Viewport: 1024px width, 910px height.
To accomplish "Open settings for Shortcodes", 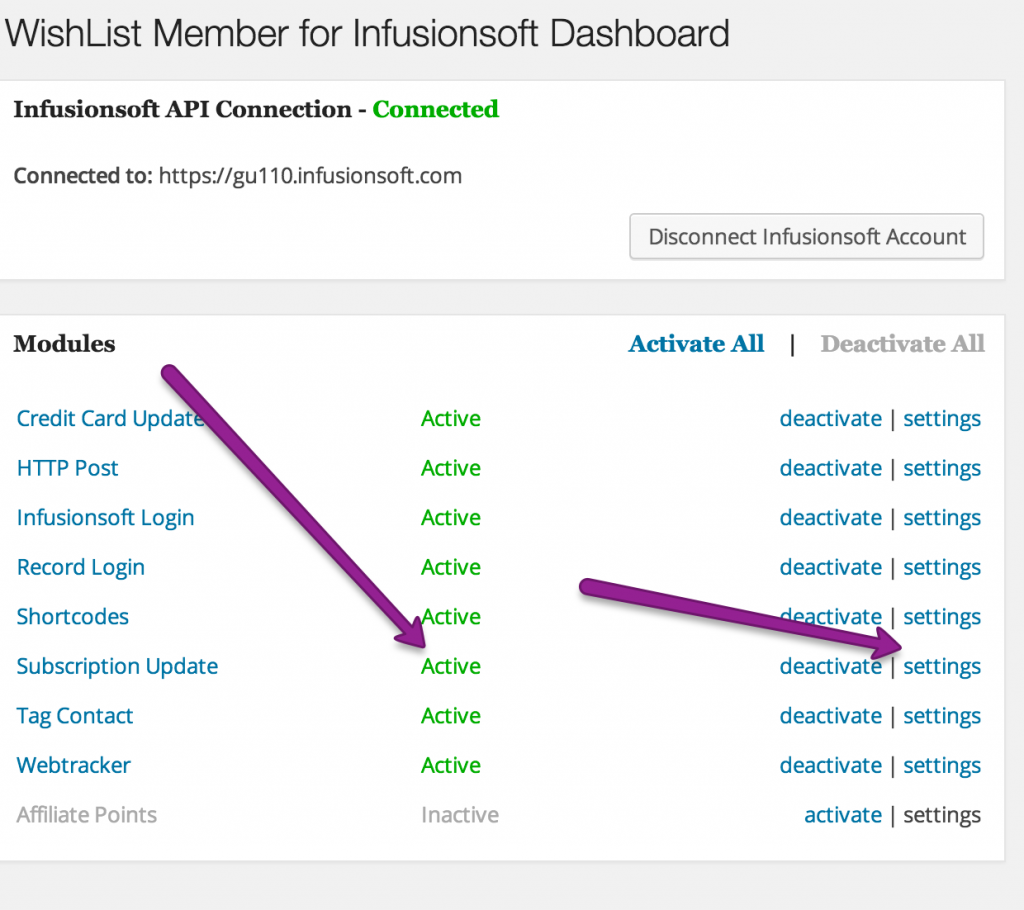I will click(942, 617).
